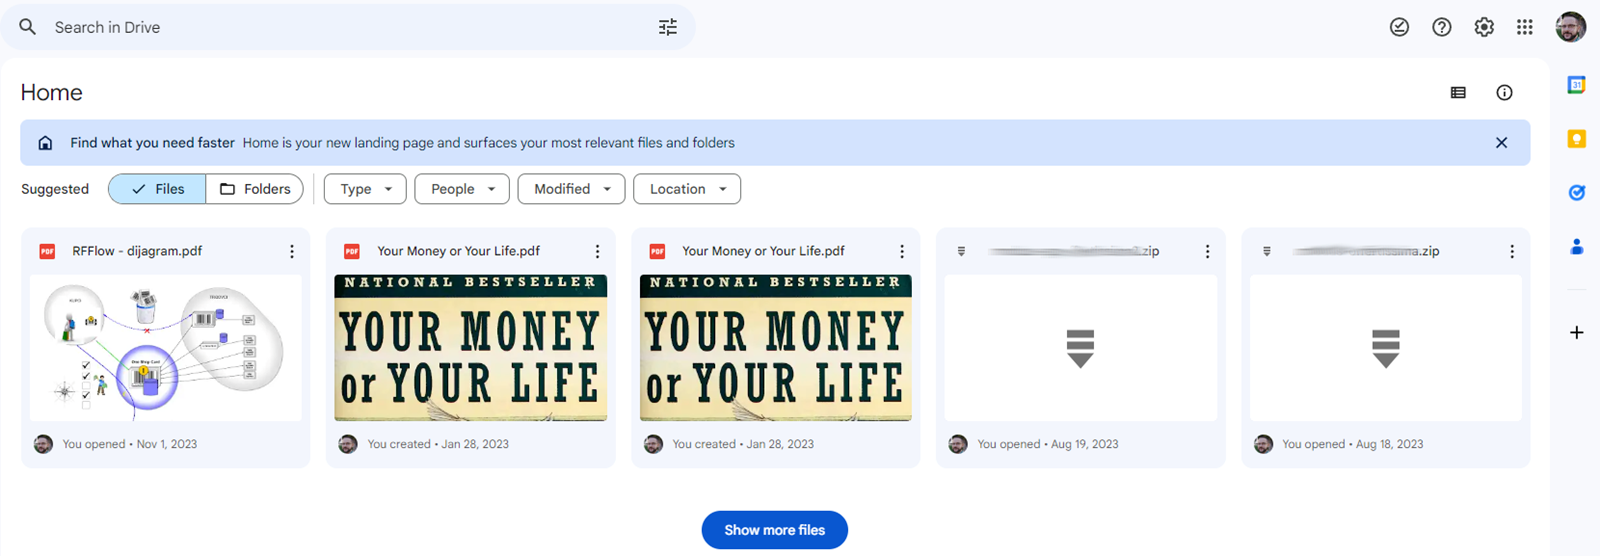Dismiss the Find what you need faster banner
The image size is (1600, 556).
pyautogui.click(x=1501, y=143)
